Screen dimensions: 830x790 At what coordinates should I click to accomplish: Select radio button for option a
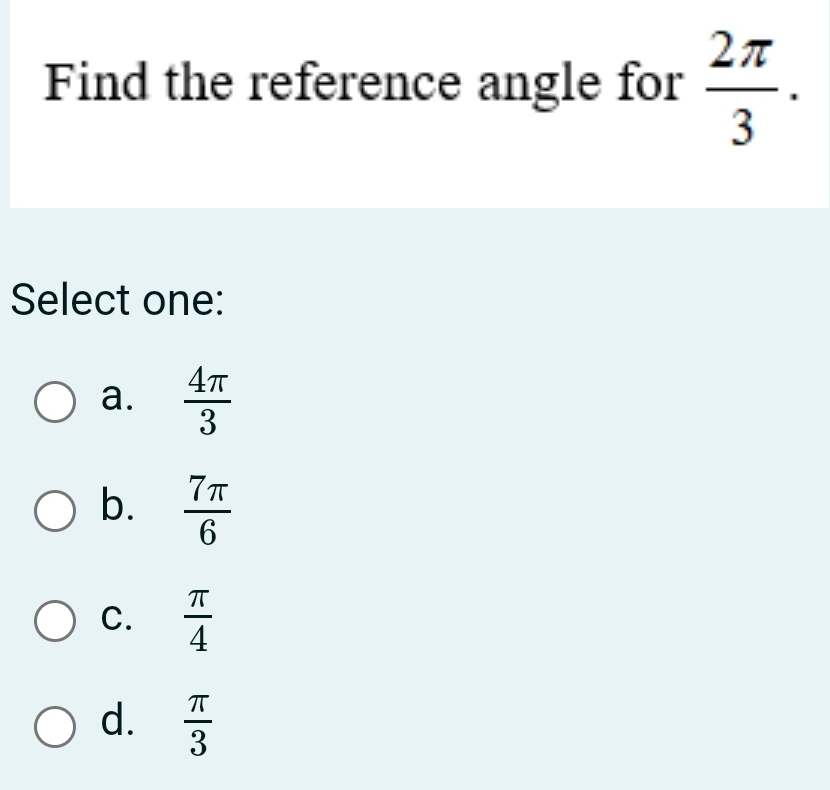tap(54, 401)
